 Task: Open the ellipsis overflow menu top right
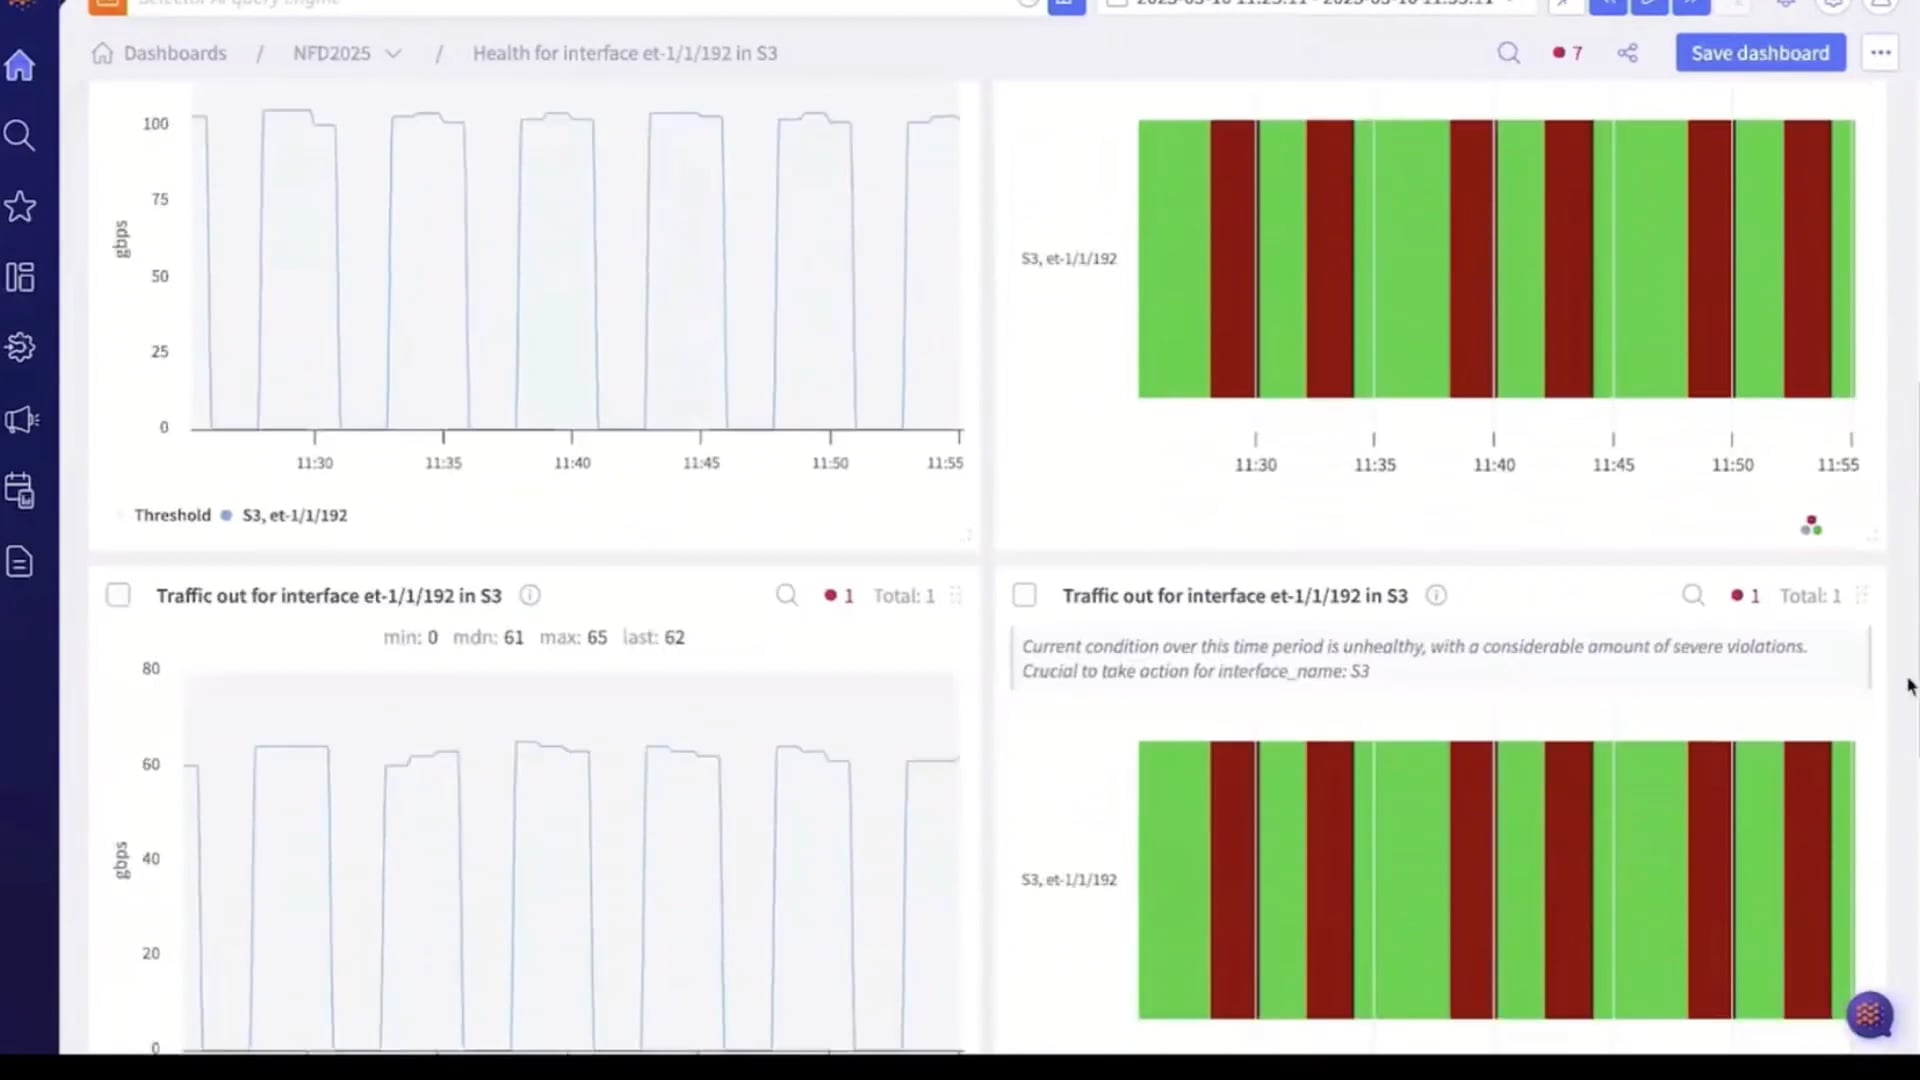pyautogui.click(x=1880, y=53)
